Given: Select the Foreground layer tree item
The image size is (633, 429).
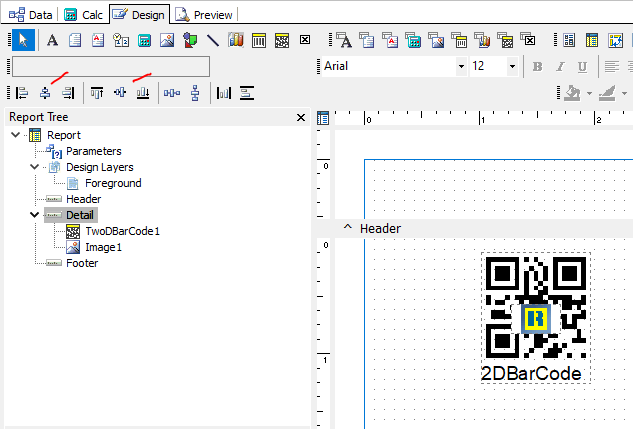Looking at the screenshot, I should [113, 183].
